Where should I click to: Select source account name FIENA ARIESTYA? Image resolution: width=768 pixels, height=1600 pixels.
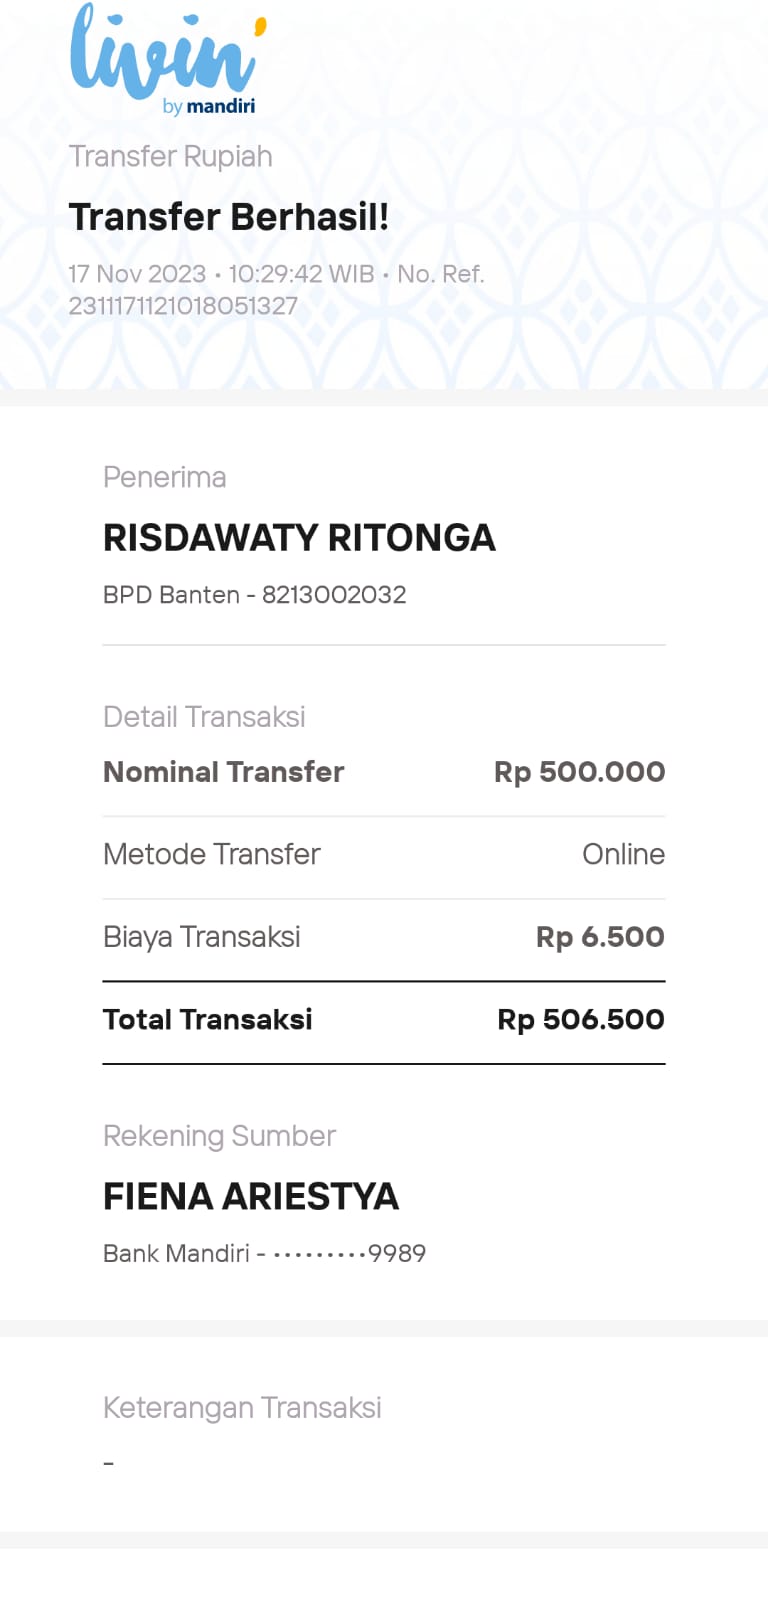(x=251, y=1197)
